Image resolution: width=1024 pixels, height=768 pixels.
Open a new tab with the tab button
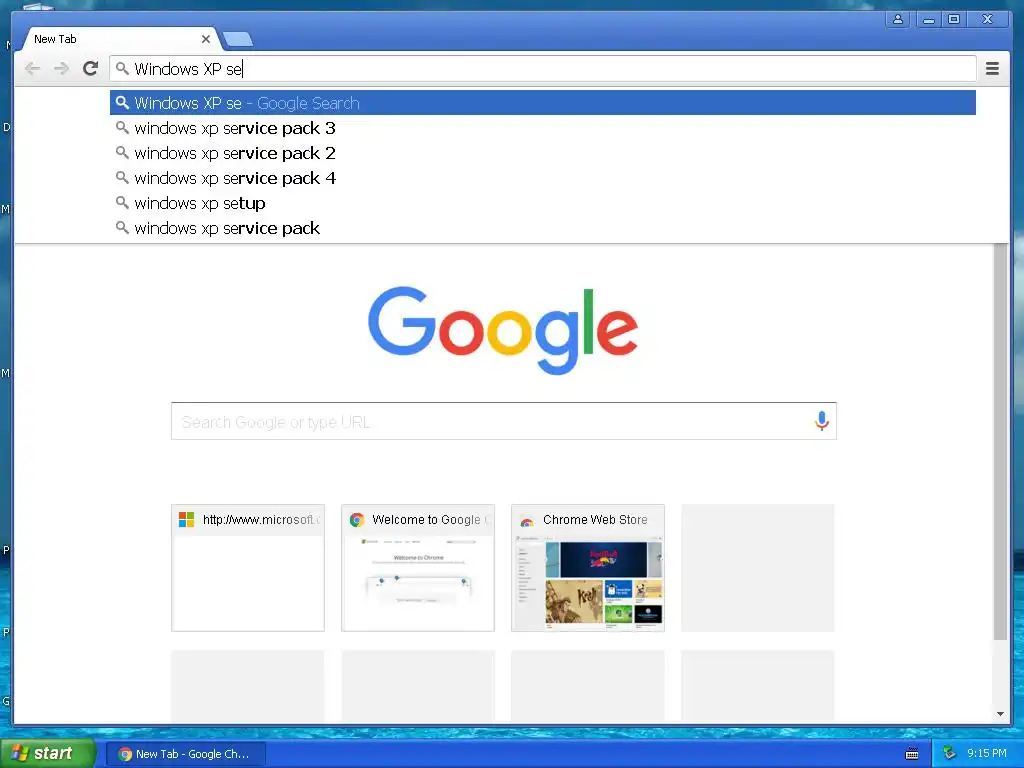(238, 40)
